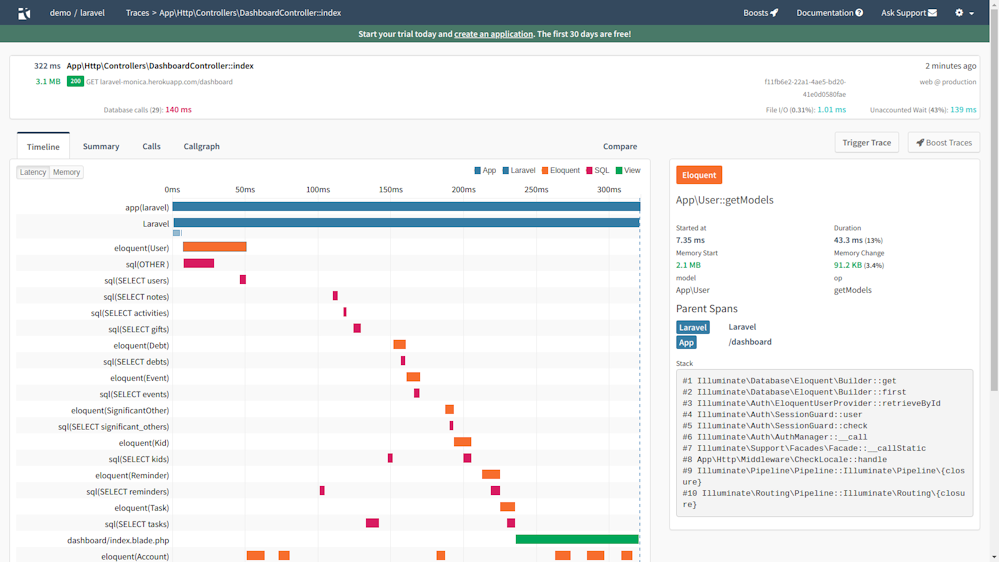This screenshot has height=562, width=999.
Task: Click the blue Laravel parent span badge
Action: pos(692,327)
